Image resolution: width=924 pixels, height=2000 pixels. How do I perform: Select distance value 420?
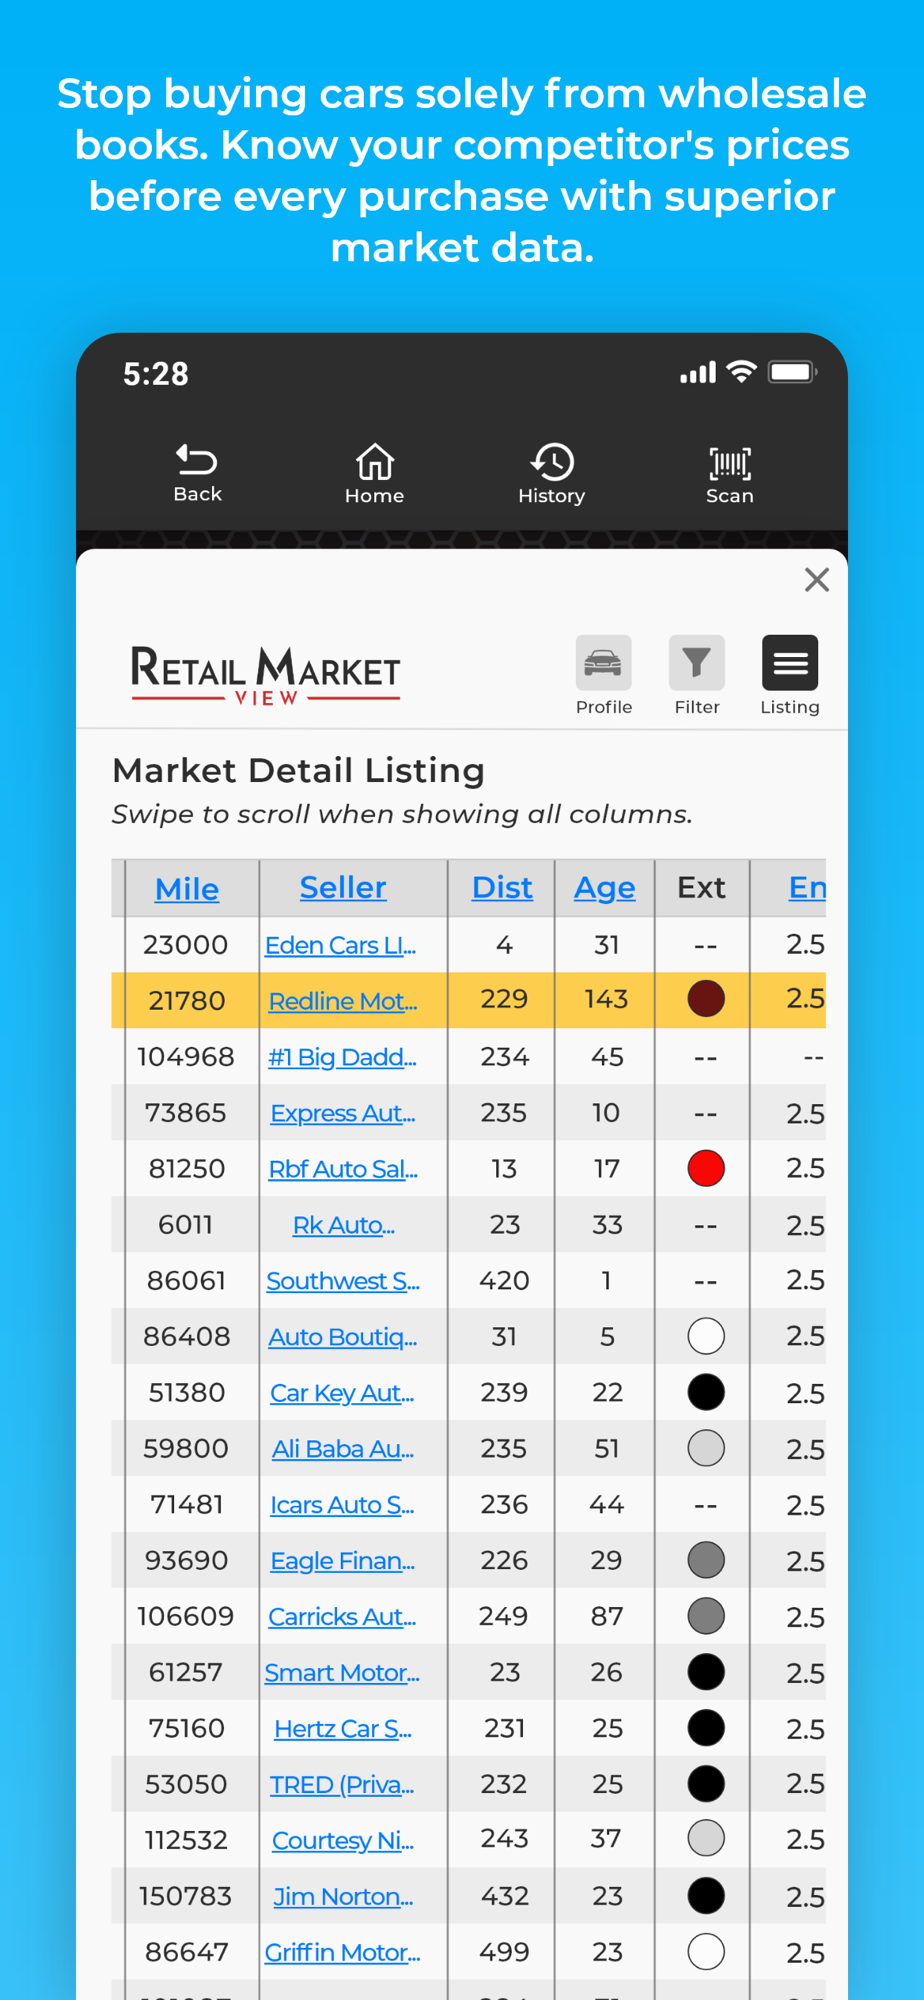[504, 1281]
